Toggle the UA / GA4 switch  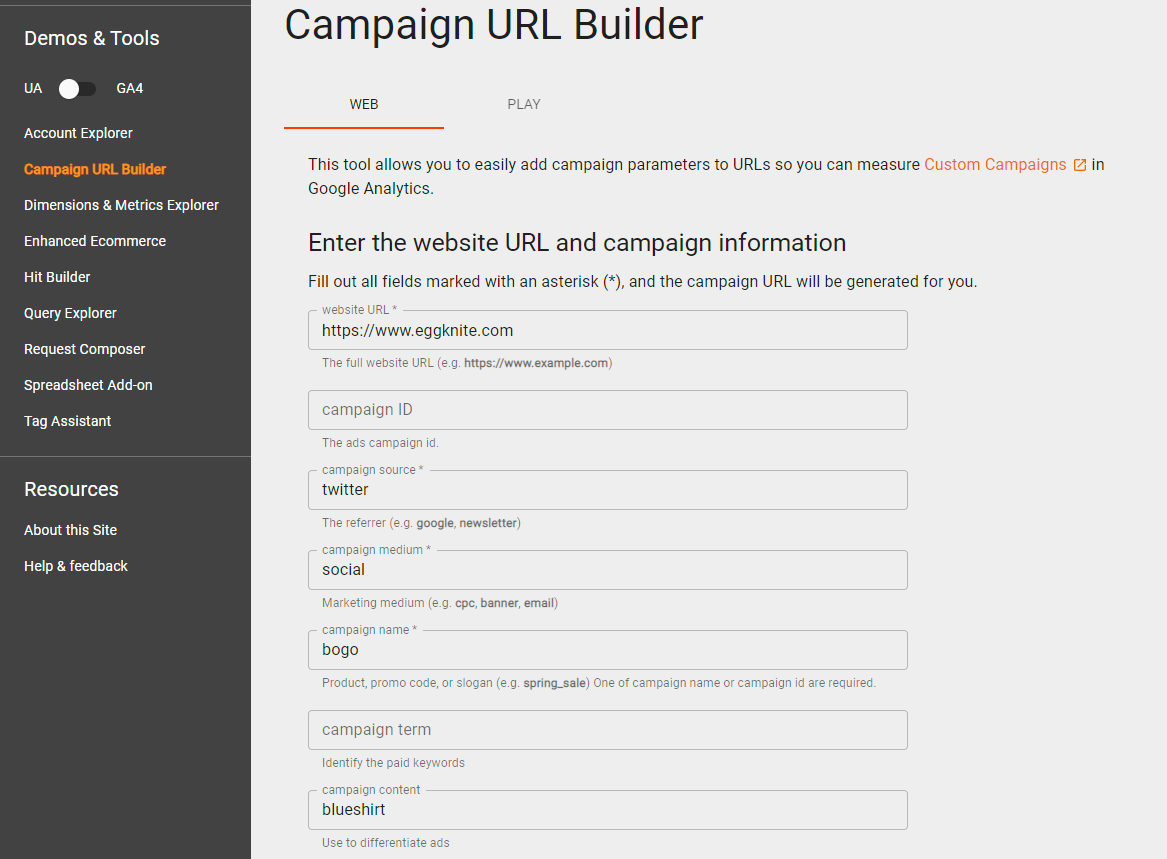(x=77, y=89)
